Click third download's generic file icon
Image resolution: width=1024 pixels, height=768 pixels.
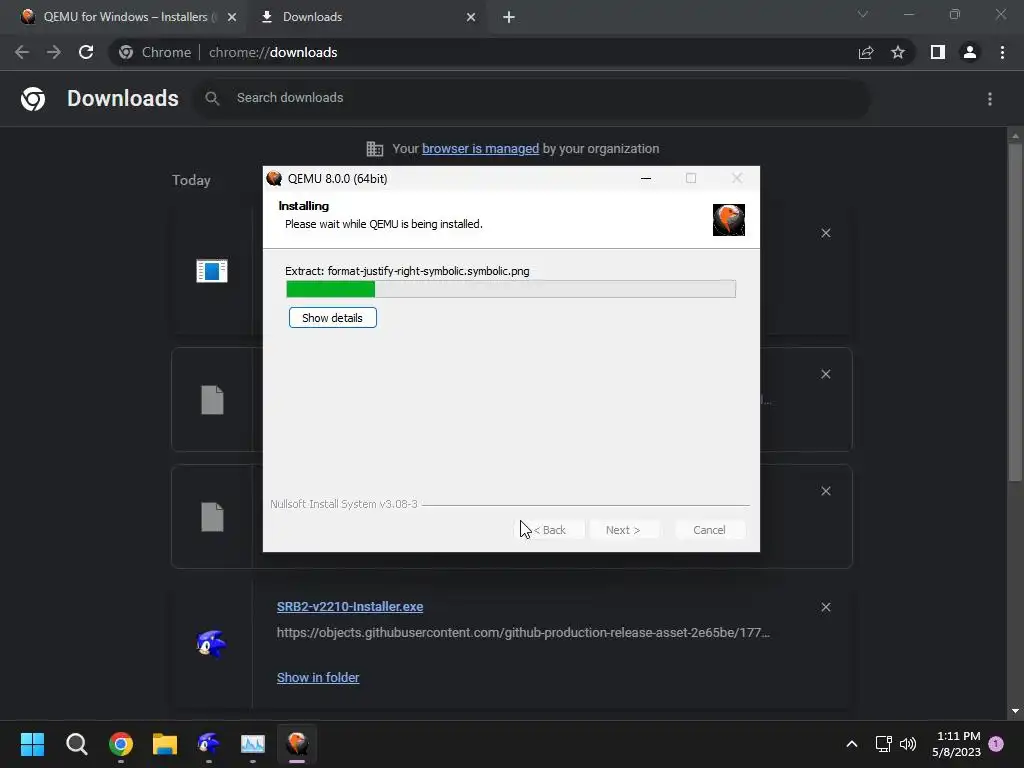(212, 517)
